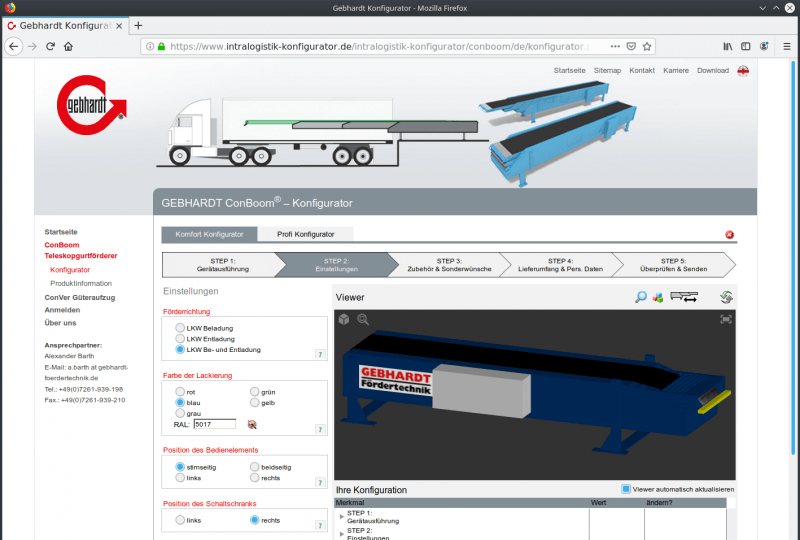Go to STEP 5 Überprüfen & Senden
Viewport: 800px width, 540px height.
[x=673, y=265]
